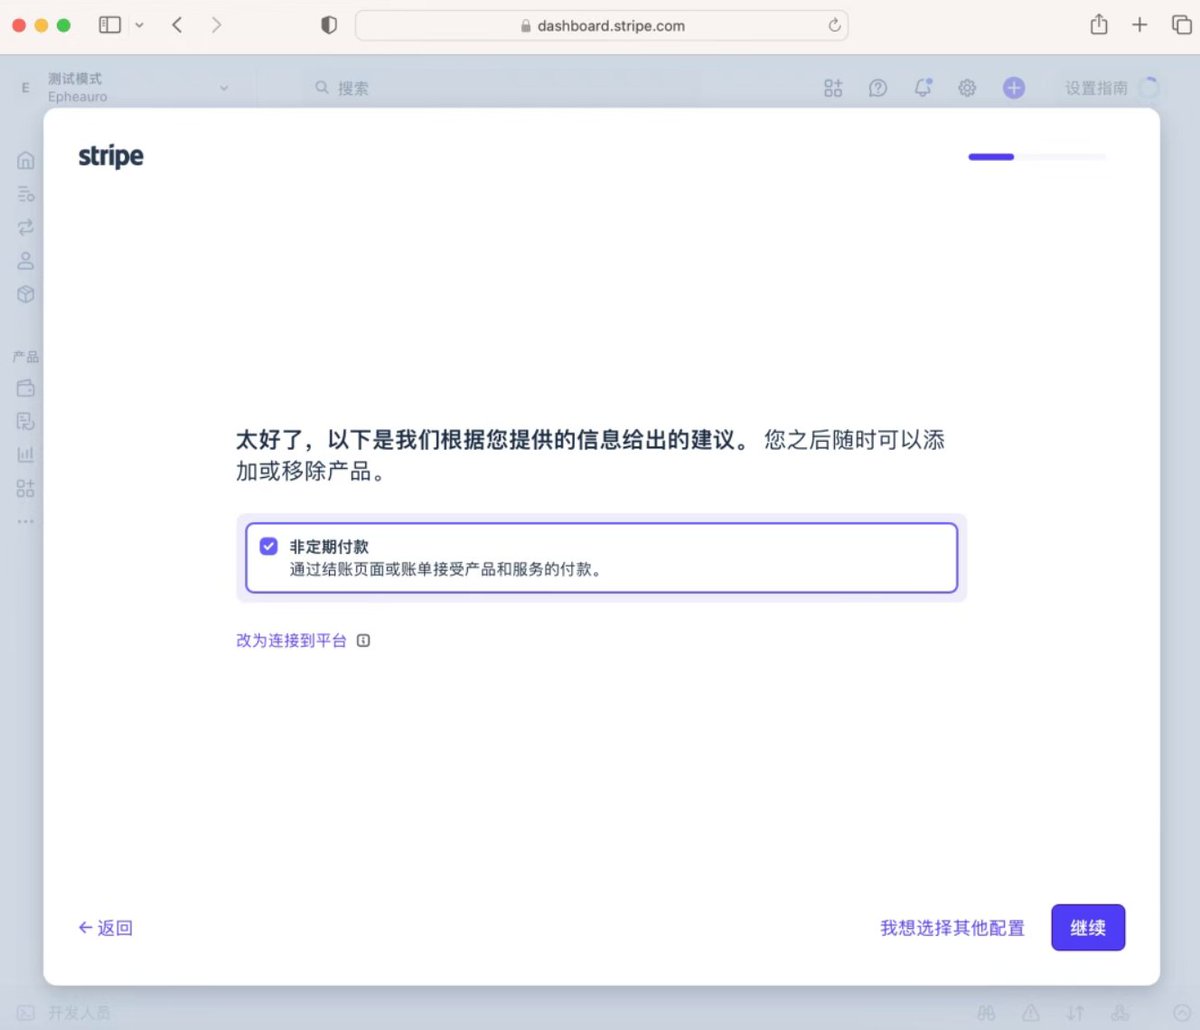Screen dimensions: 1200x1030
Task: Click the 继续 button
Action: (x=1088, y=927)
